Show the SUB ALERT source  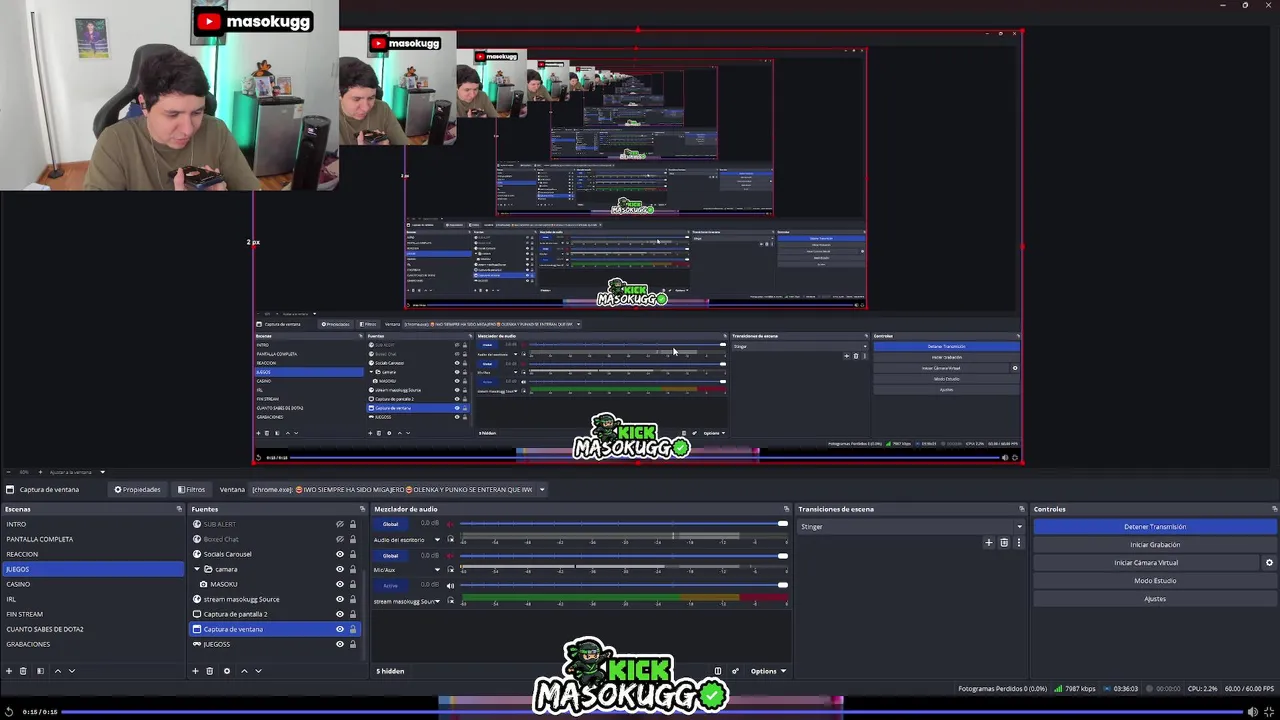pyautogui.click(x=340, y=524)
